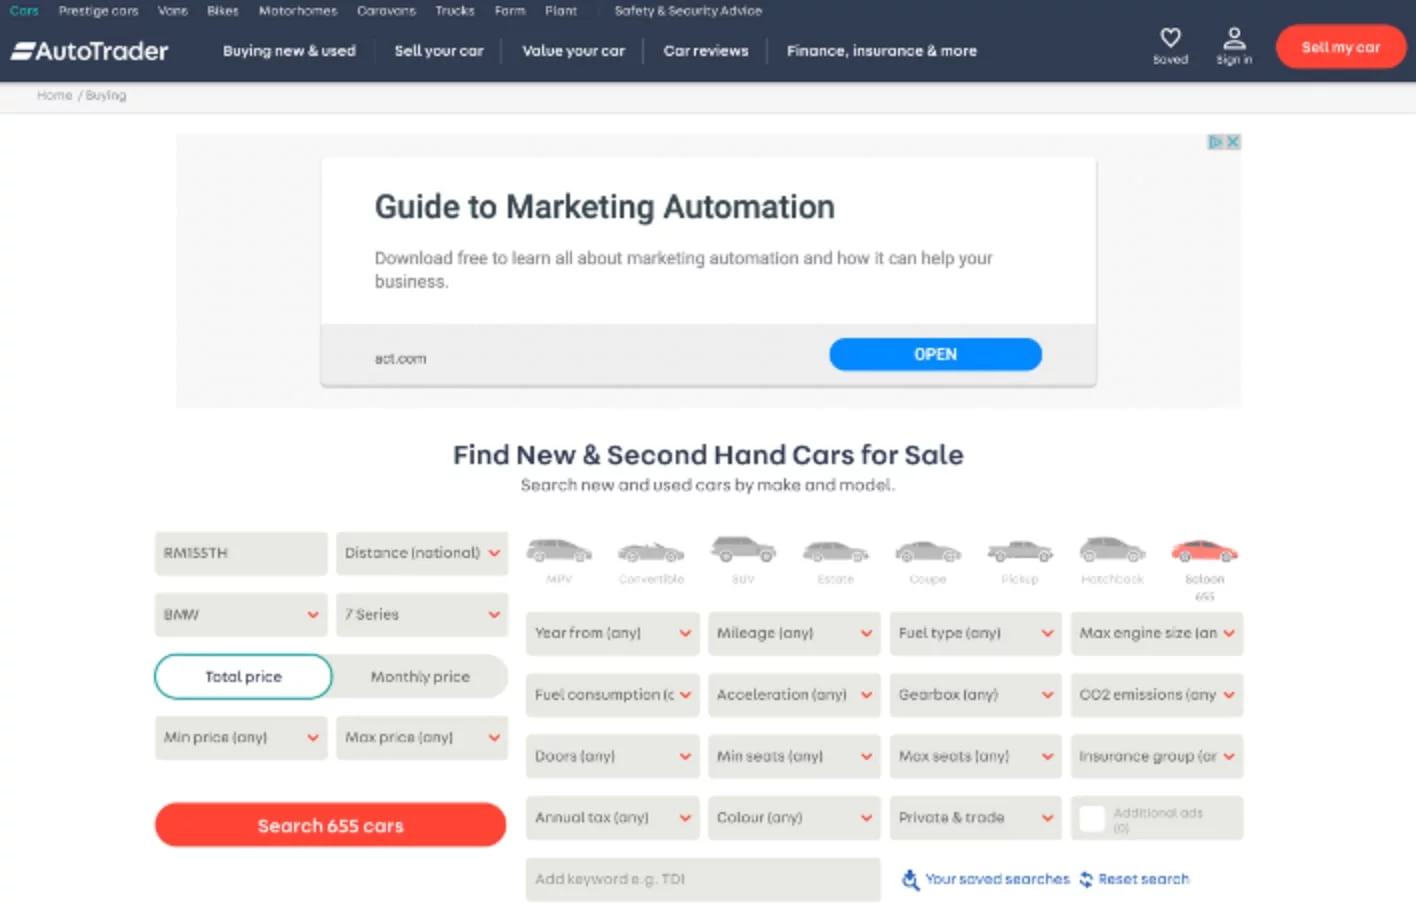Screen dimensions: 1416x904
Task: Select the Coupe body type icon
Action: coord(927,552)
